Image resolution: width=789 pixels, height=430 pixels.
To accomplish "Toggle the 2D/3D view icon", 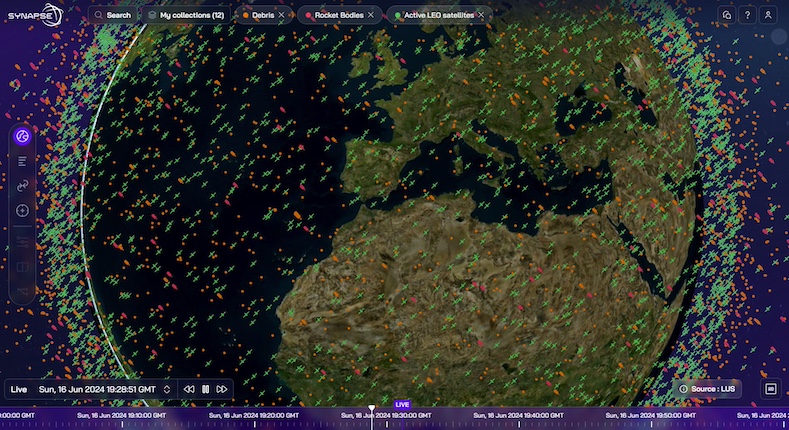I will click(x=770, y=389).
